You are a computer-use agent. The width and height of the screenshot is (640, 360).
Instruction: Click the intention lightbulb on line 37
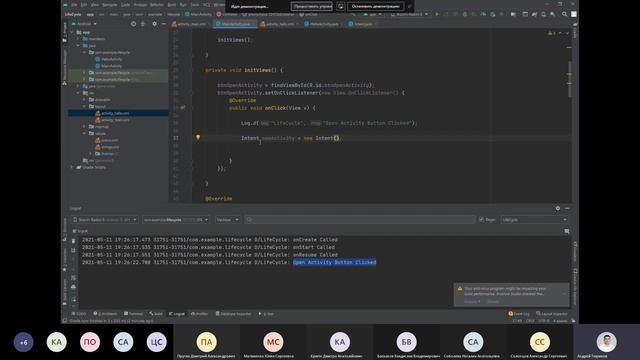pyautogui.click(x=198, y=138)
